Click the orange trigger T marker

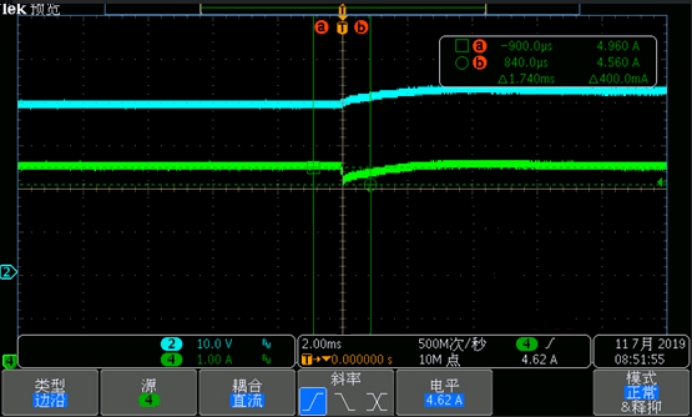tap(342, 27)
